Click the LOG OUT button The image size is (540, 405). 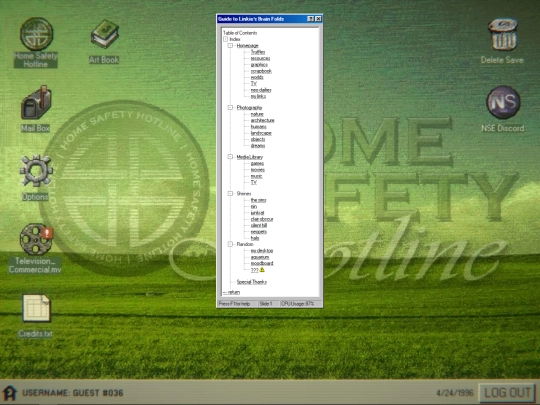point(507,393)
